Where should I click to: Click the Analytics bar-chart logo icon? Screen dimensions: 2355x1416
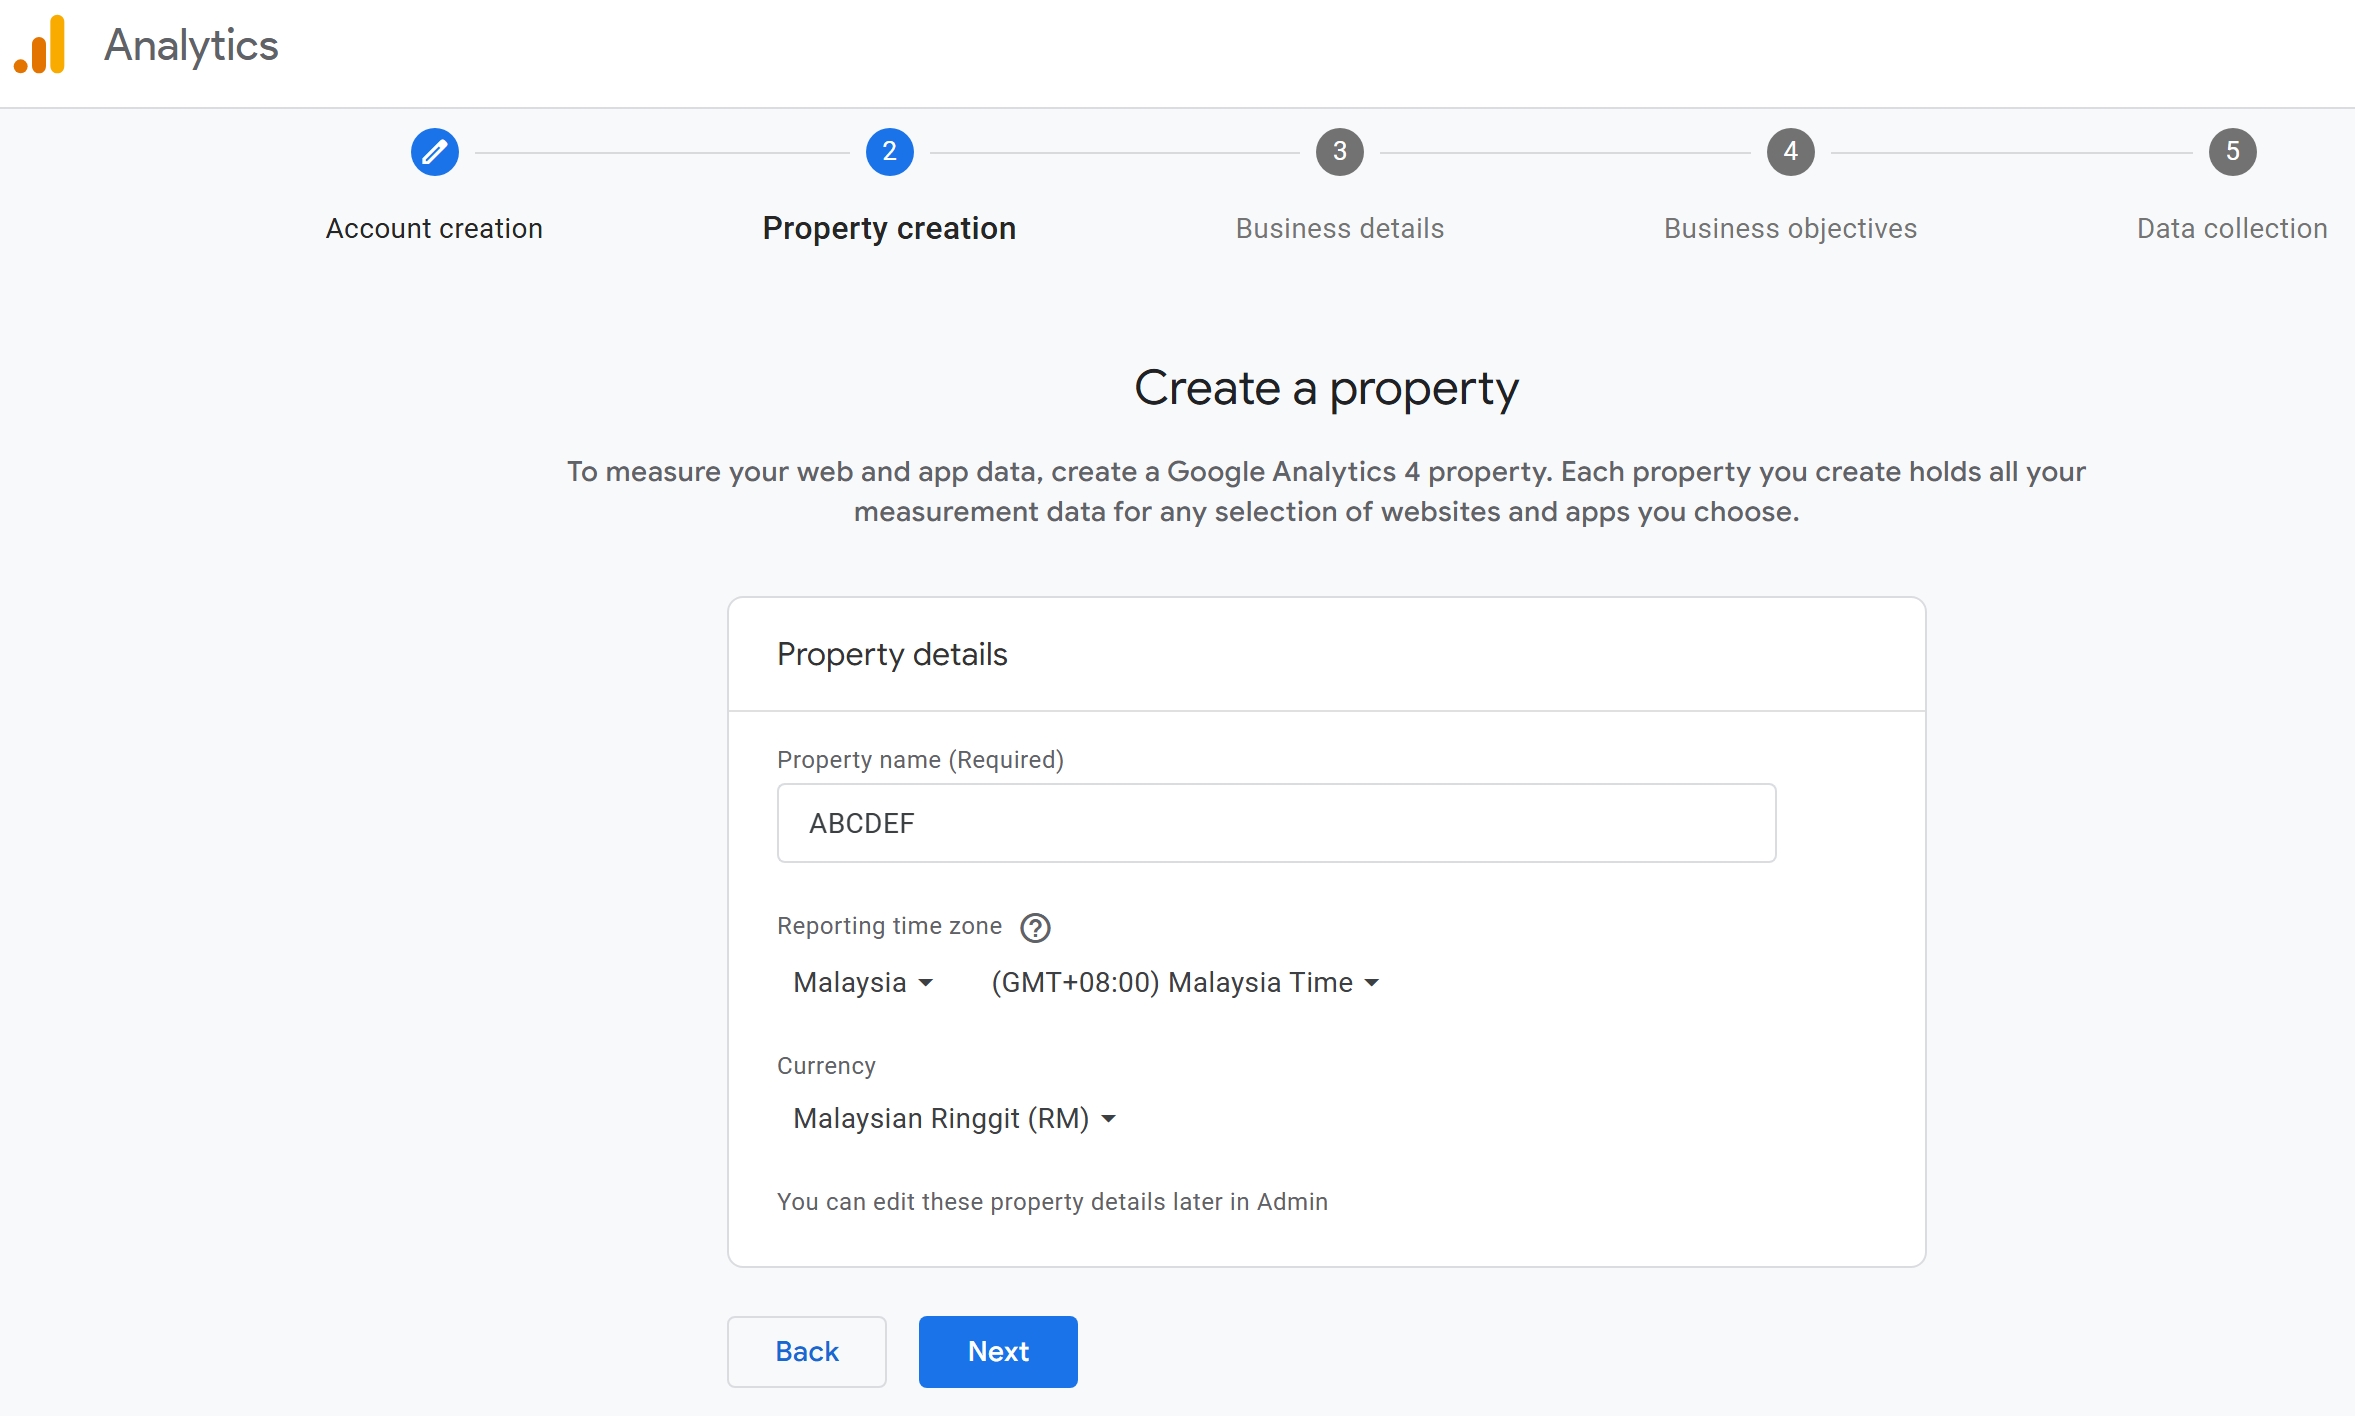pos(41,45)
